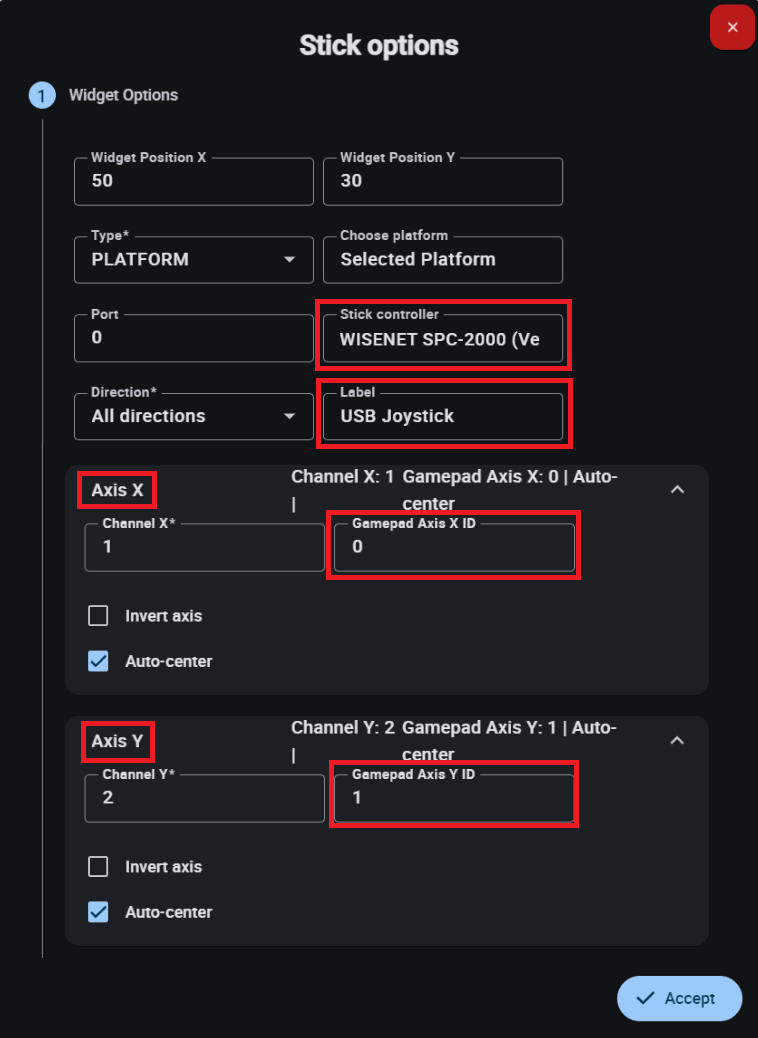Click the Widget Position Y field
Viewport: 758px width, 1038px height.
(x=442, y=182)
